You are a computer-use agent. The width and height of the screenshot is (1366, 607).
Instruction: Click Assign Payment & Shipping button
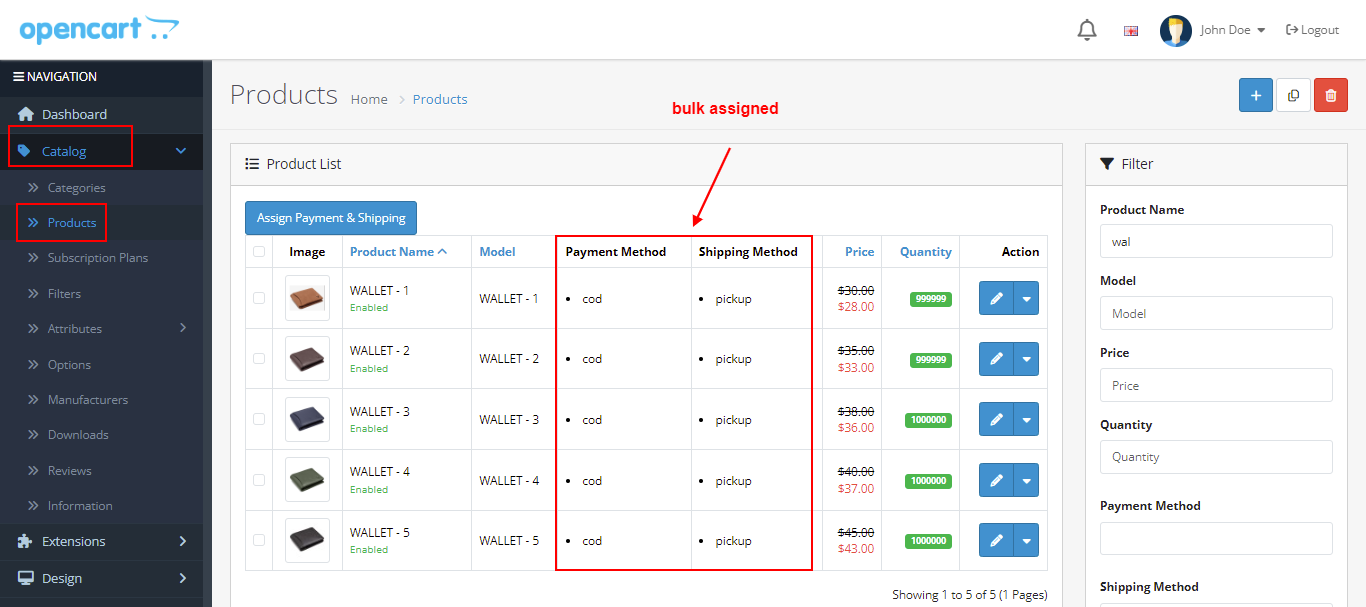331,218
